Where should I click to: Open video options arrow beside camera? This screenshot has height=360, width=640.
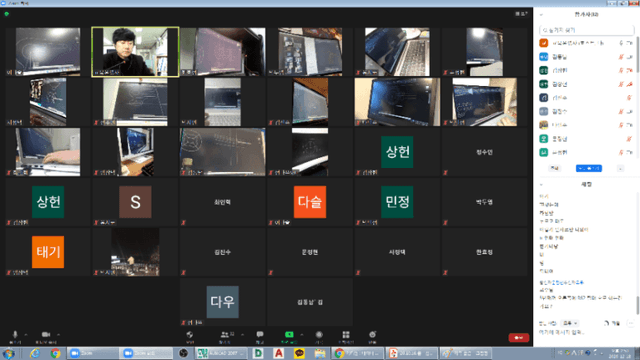tap(58, 335)
